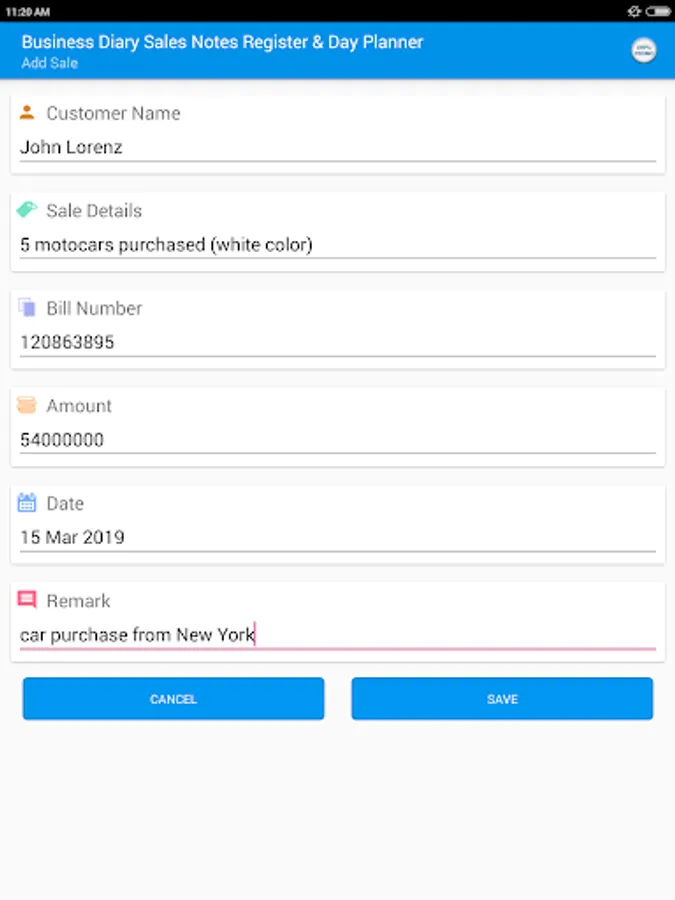Click the CANCEL button
This screenshot has width=675, height=900.
point(173,699)
